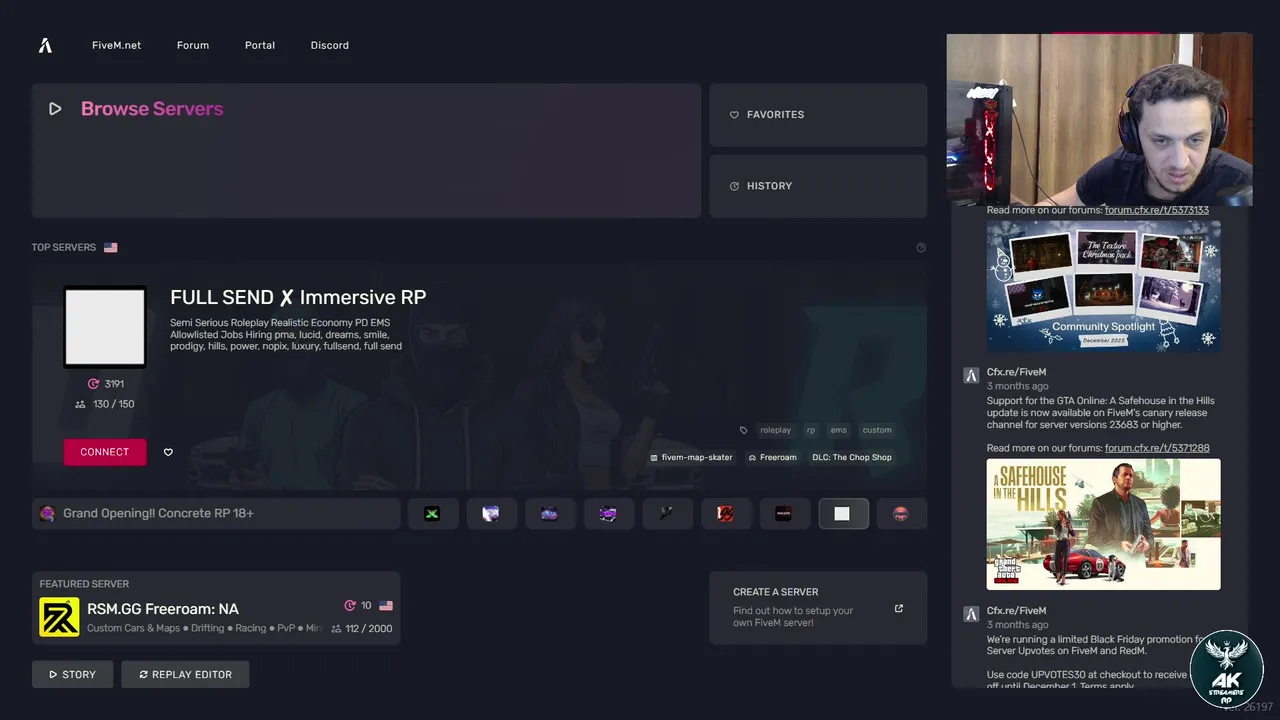Click the fivem-map-skater label
This screenshot has height=720, width=1280.
coord(691,457)
